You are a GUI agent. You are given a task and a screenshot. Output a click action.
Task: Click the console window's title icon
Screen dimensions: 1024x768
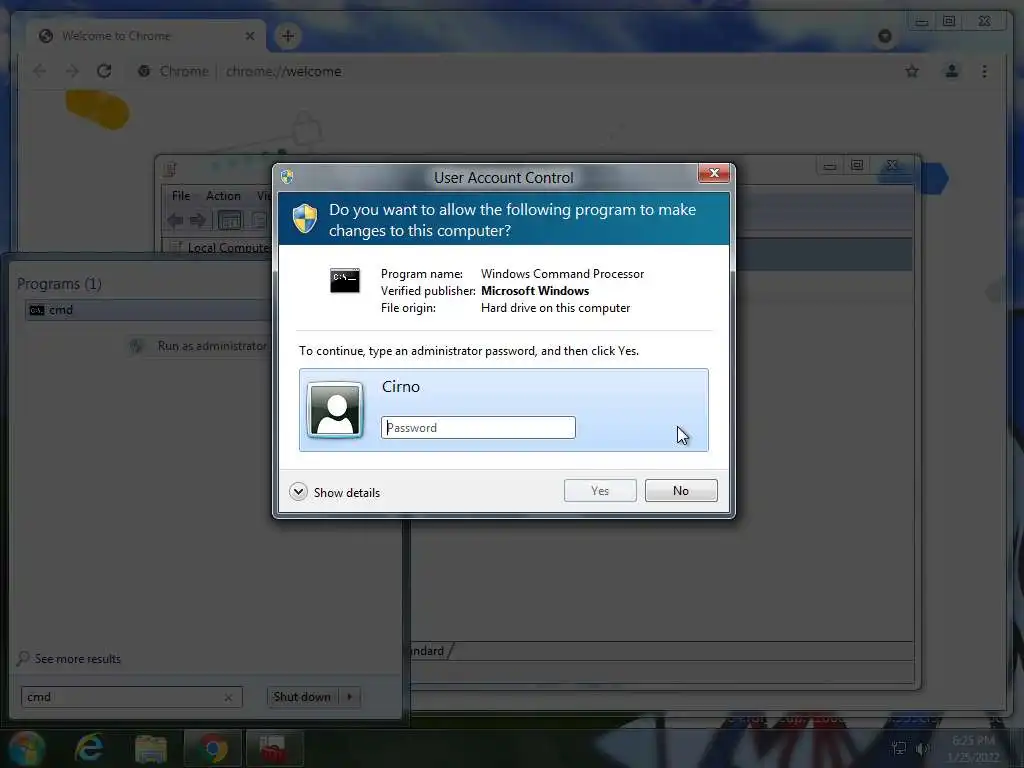[x=170, y=168]
